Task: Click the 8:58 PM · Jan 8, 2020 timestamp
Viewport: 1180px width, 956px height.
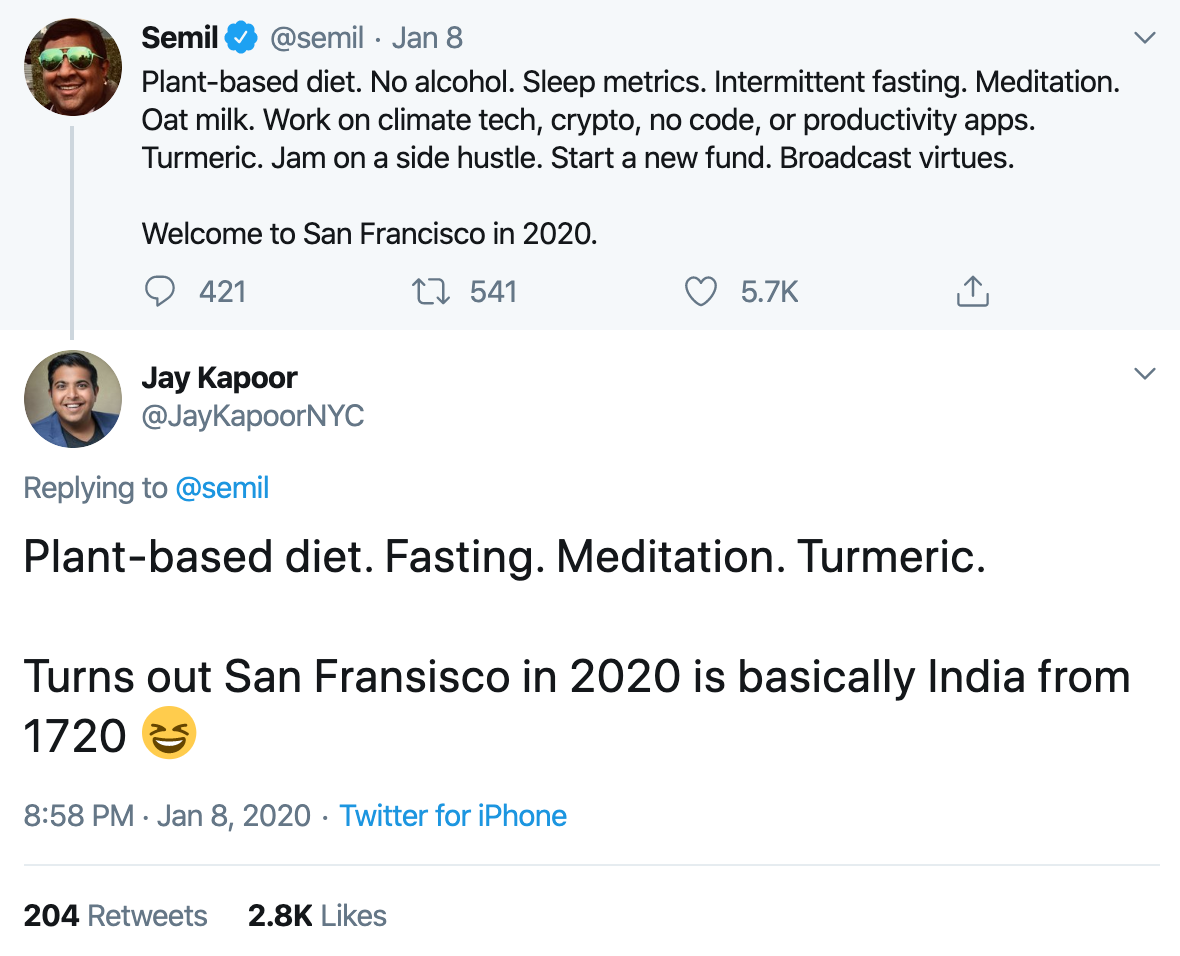Action: pyautogui.click(x=167, y=816)
